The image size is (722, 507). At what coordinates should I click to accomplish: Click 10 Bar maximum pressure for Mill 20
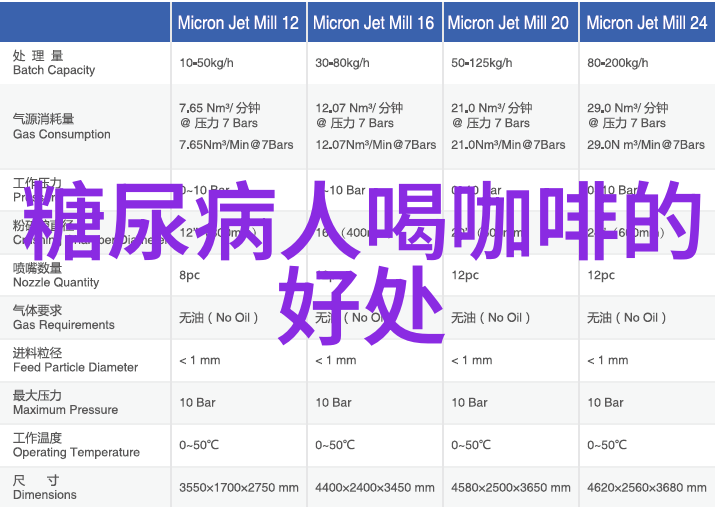(469, 402)
